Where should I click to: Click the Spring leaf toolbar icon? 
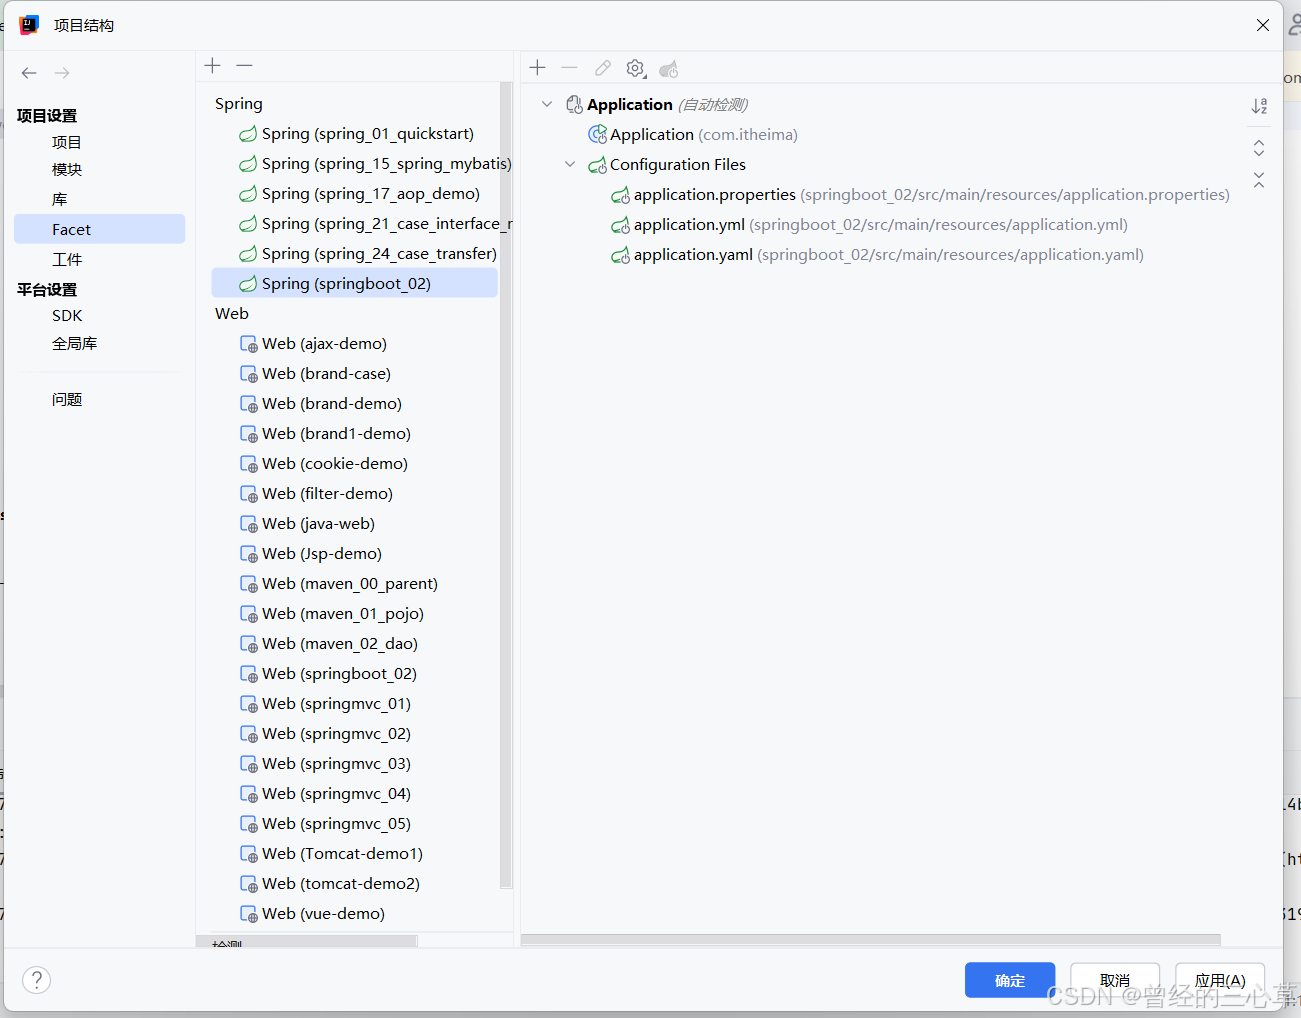[668, 68]
